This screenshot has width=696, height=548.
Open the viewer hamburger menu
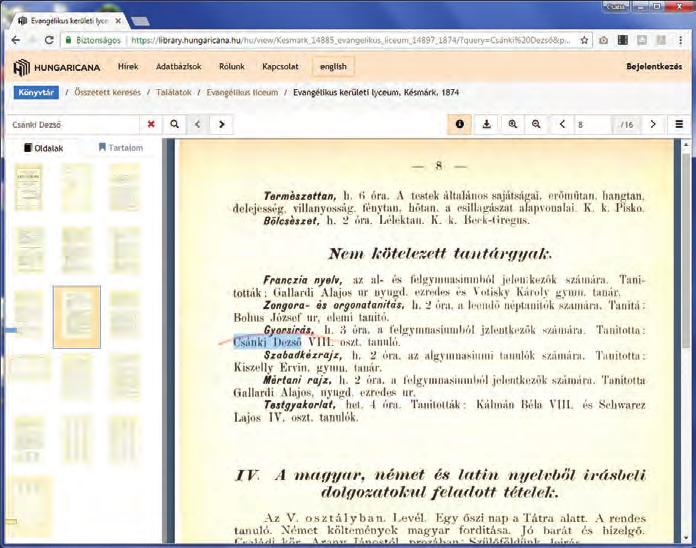(679, 124)
